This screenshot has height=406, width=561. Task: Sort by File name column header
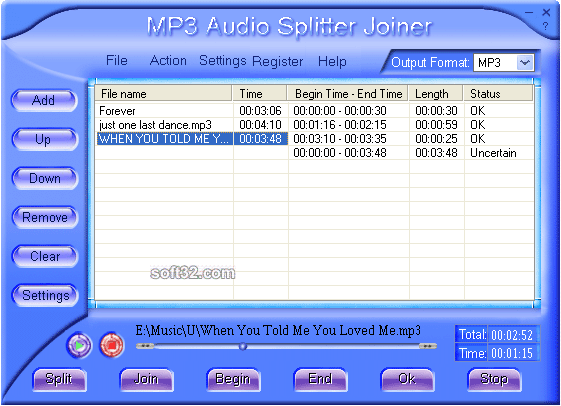coord(164,94)
